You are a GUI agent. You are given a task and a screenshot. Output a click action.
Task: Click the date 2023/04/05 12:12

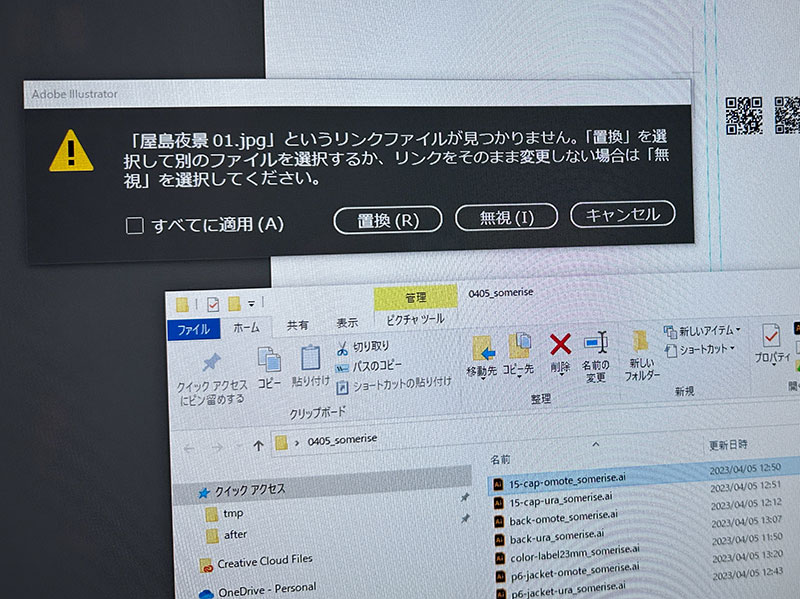[x=746, y=504]
